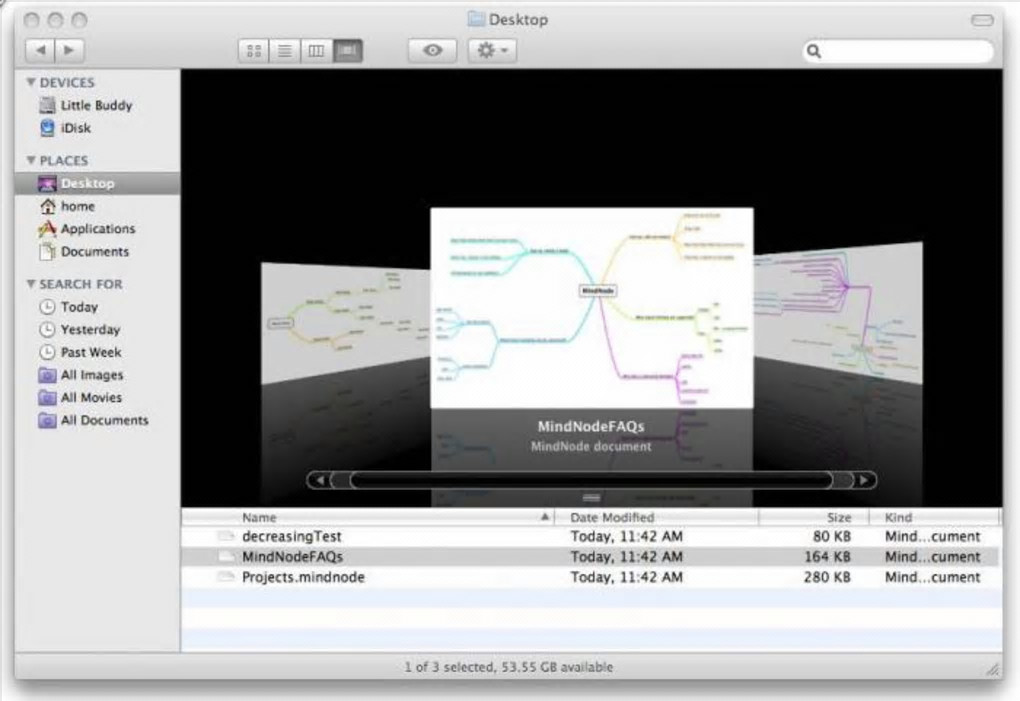Open Quick Look with the eye button

pos(433,51)
